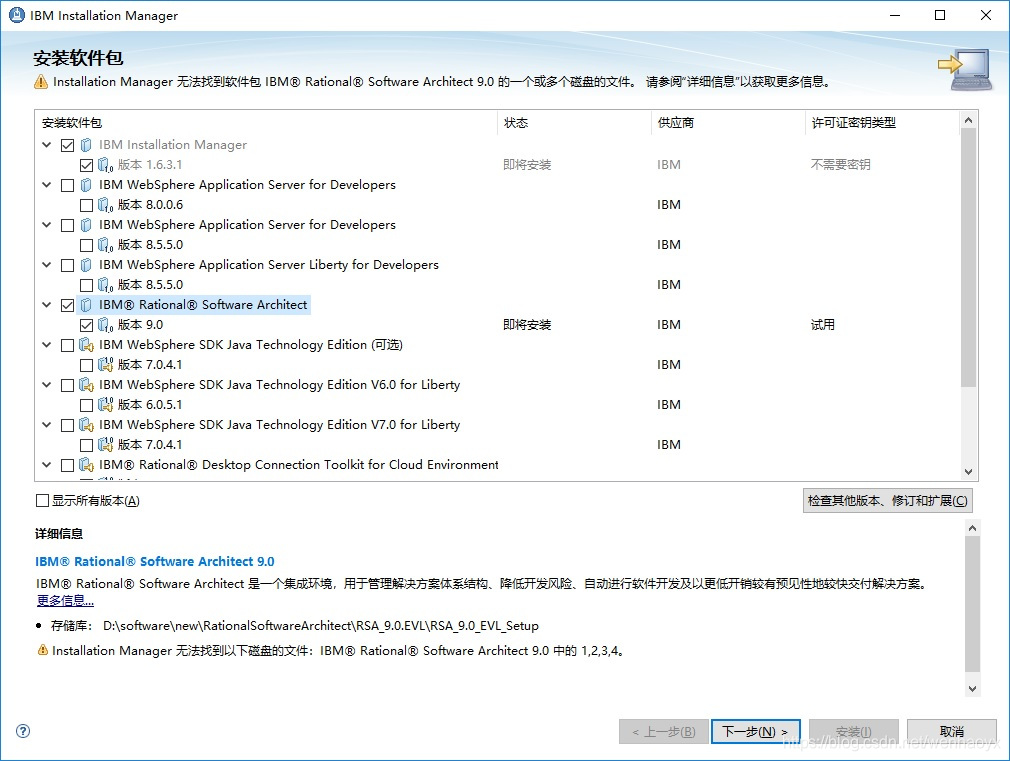Check Desktop Connection Toolkit for Cloud Environment checkbox
The height and width of the screenshot is (761, 1010).
68,465
